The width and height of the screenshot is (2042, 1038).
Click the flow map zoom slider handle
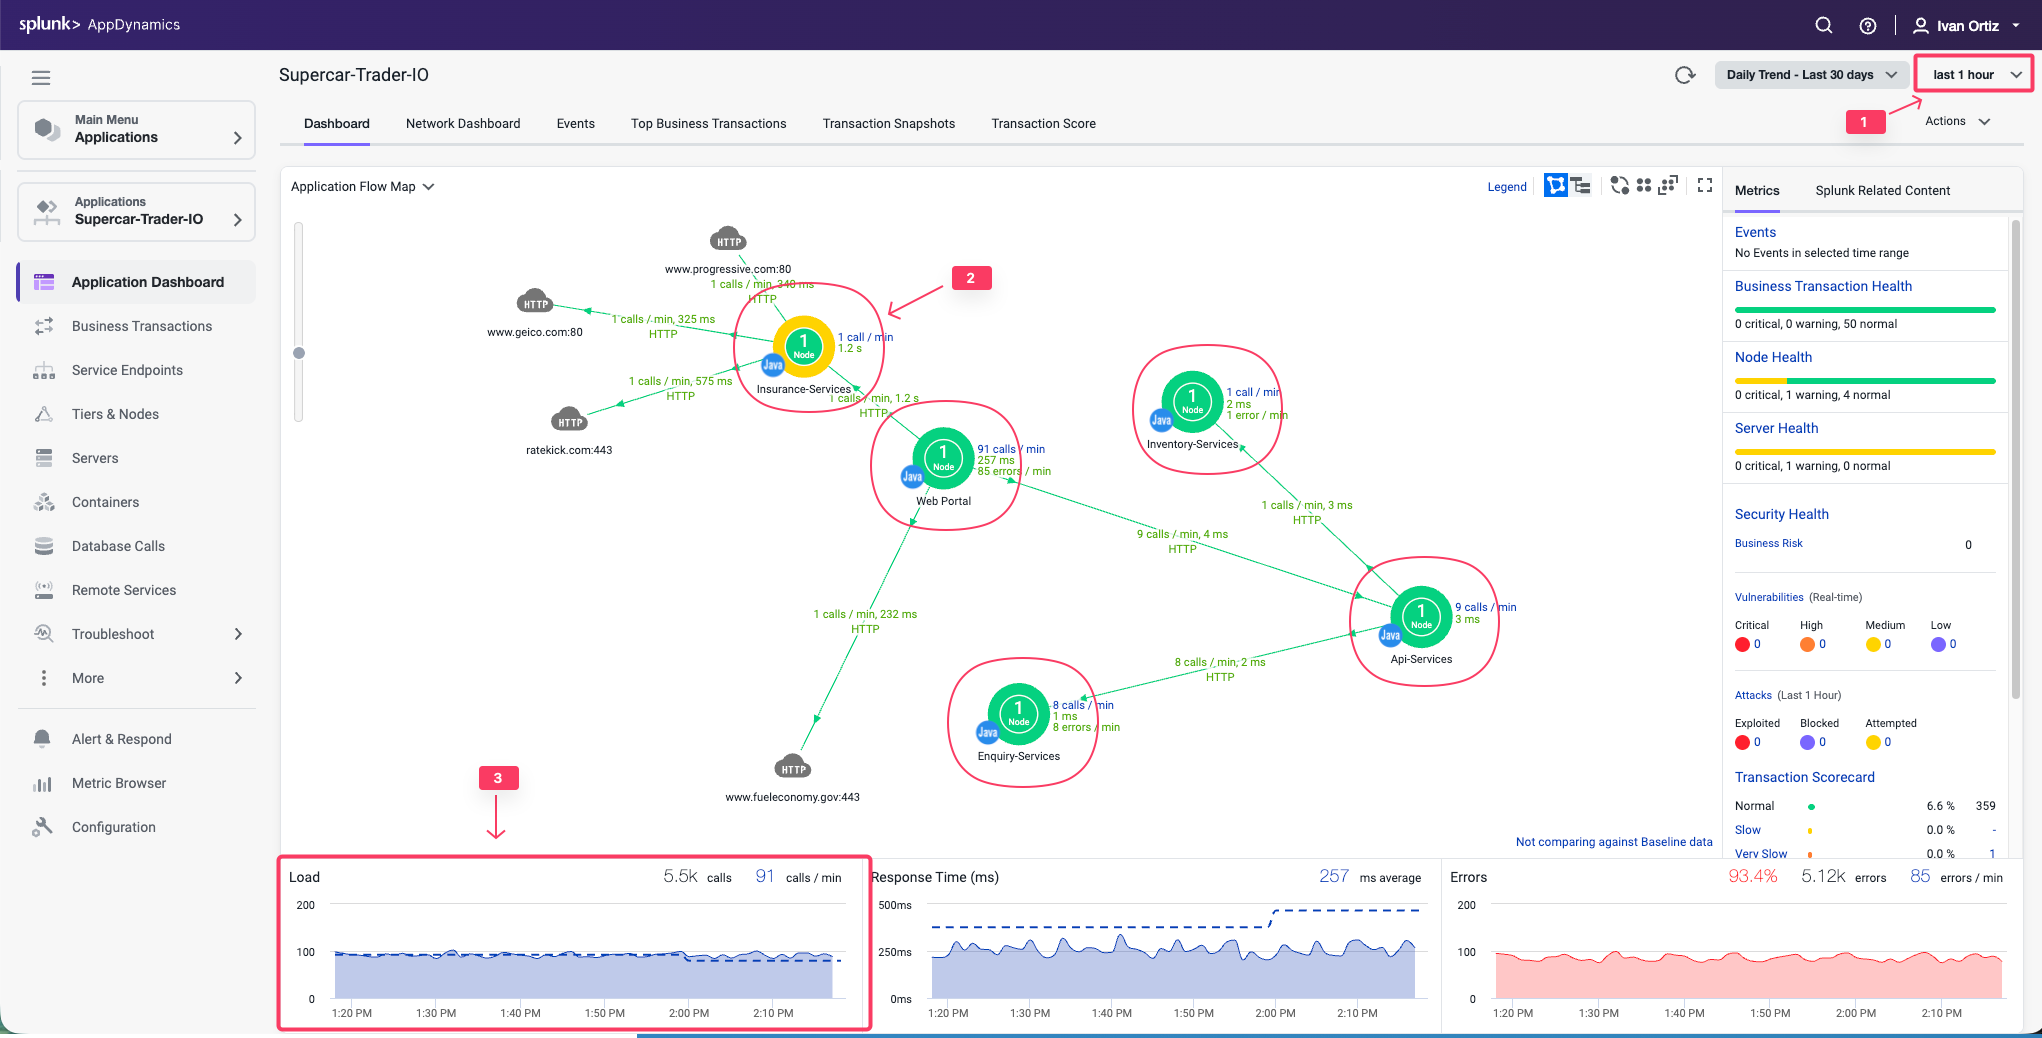[299, 353]
